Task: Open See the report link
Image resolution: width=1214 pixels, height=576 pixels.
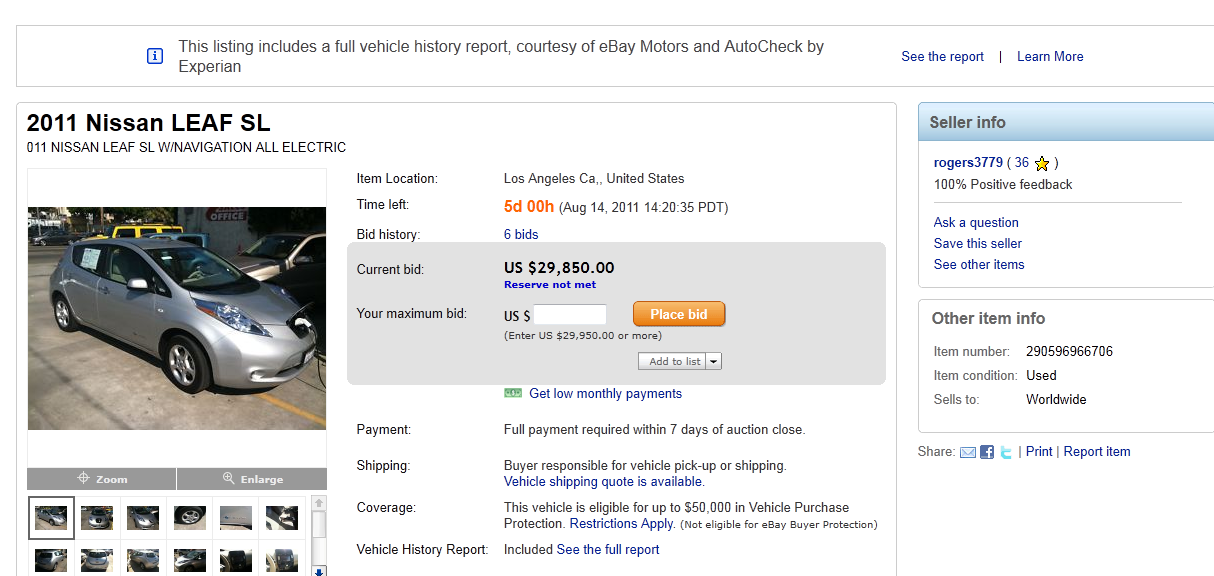Action: [942, 57]
